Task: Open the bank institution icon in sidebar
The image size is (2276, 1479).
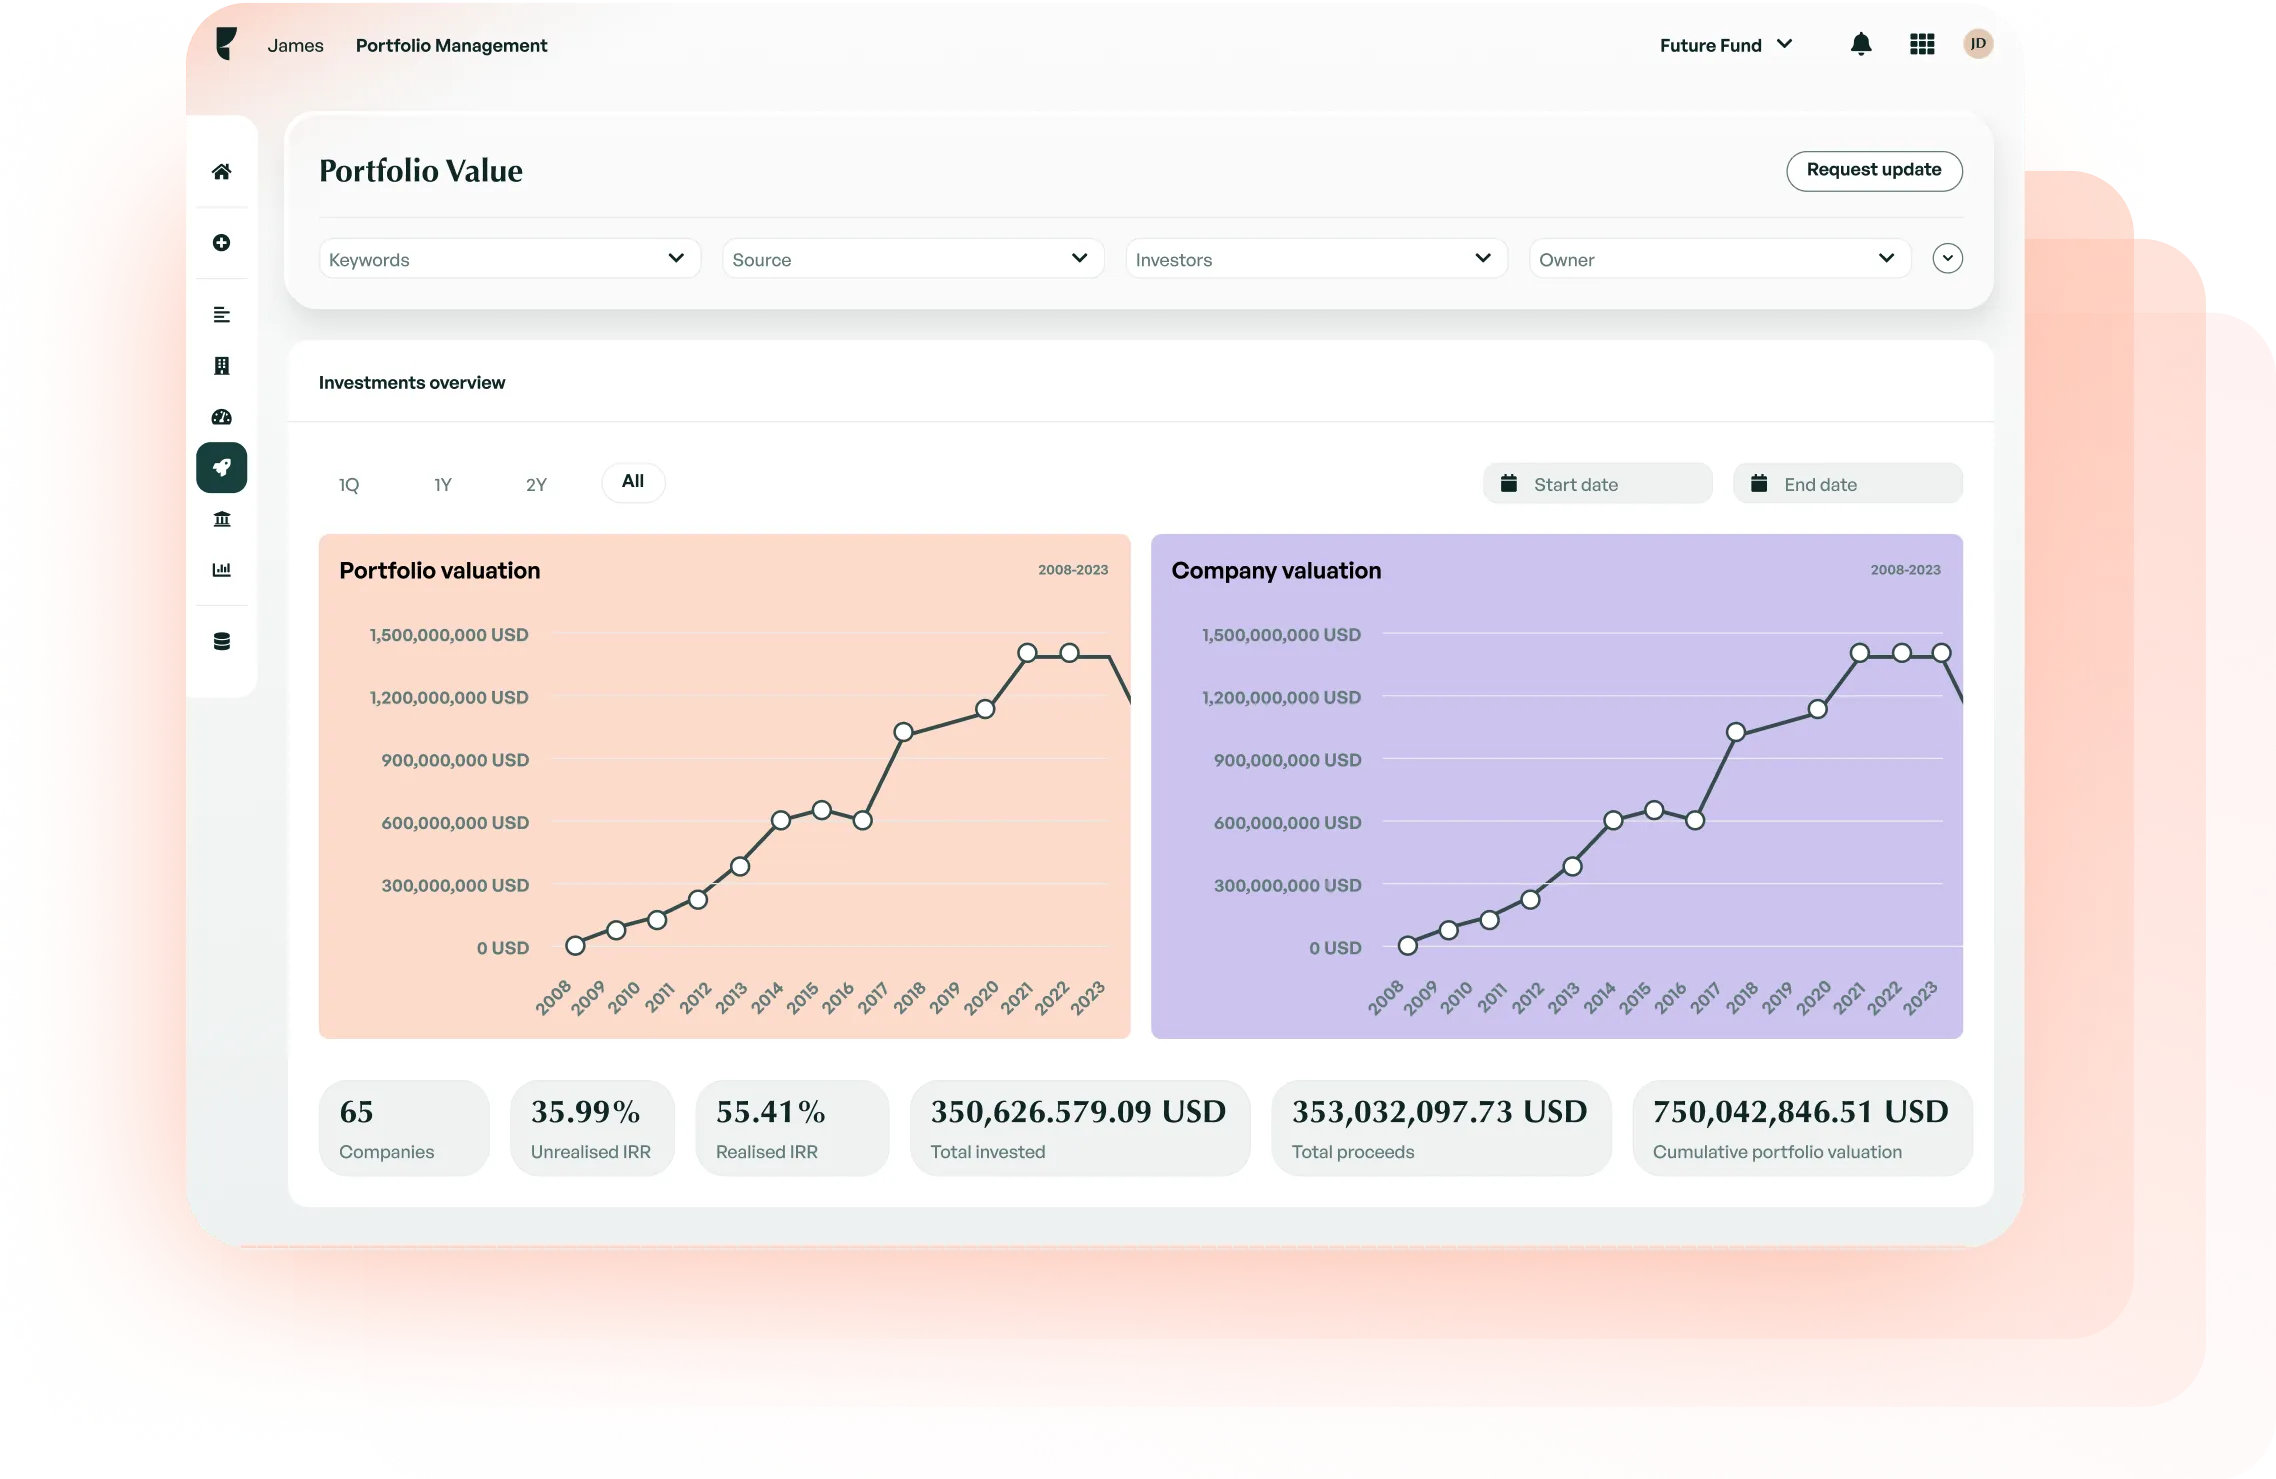Action: click(x=222, y=518)
